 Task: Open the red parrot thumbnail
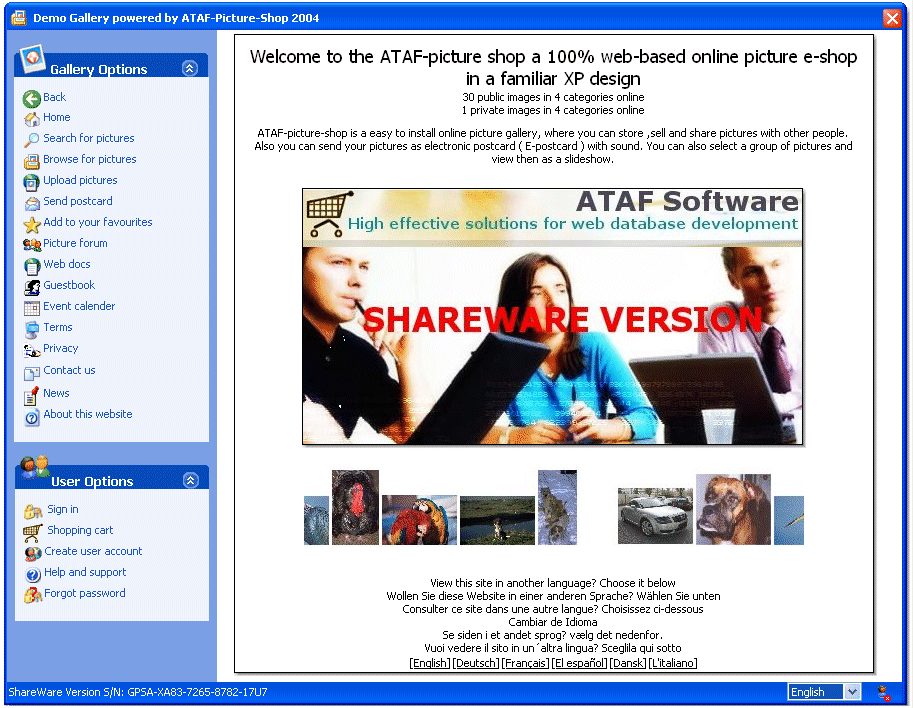(x=419, y=520)
